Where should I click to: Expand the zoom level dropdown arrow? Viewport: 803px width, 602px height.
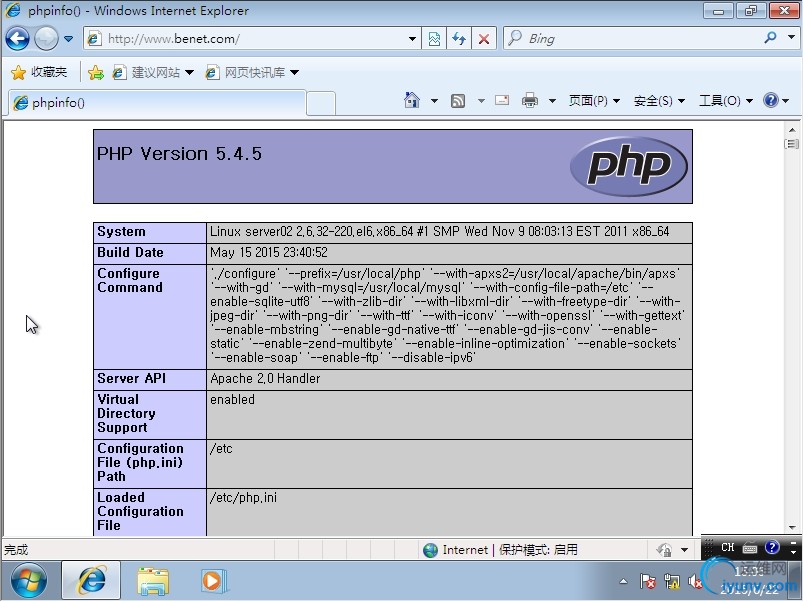(x=684, y=550)
